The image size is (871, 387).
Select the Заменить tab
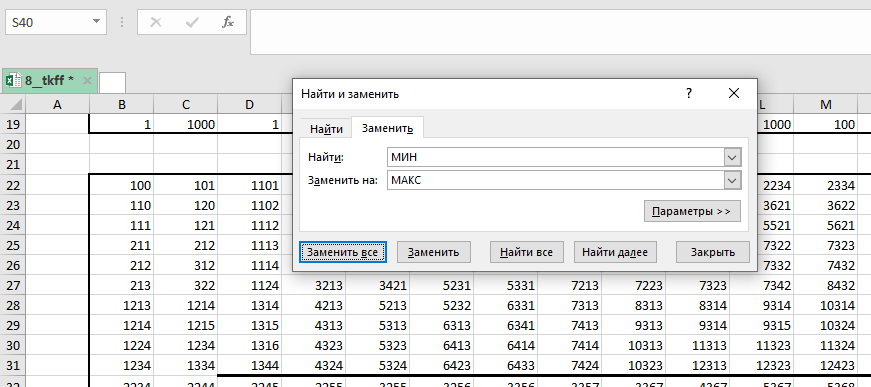coord(387,128)
